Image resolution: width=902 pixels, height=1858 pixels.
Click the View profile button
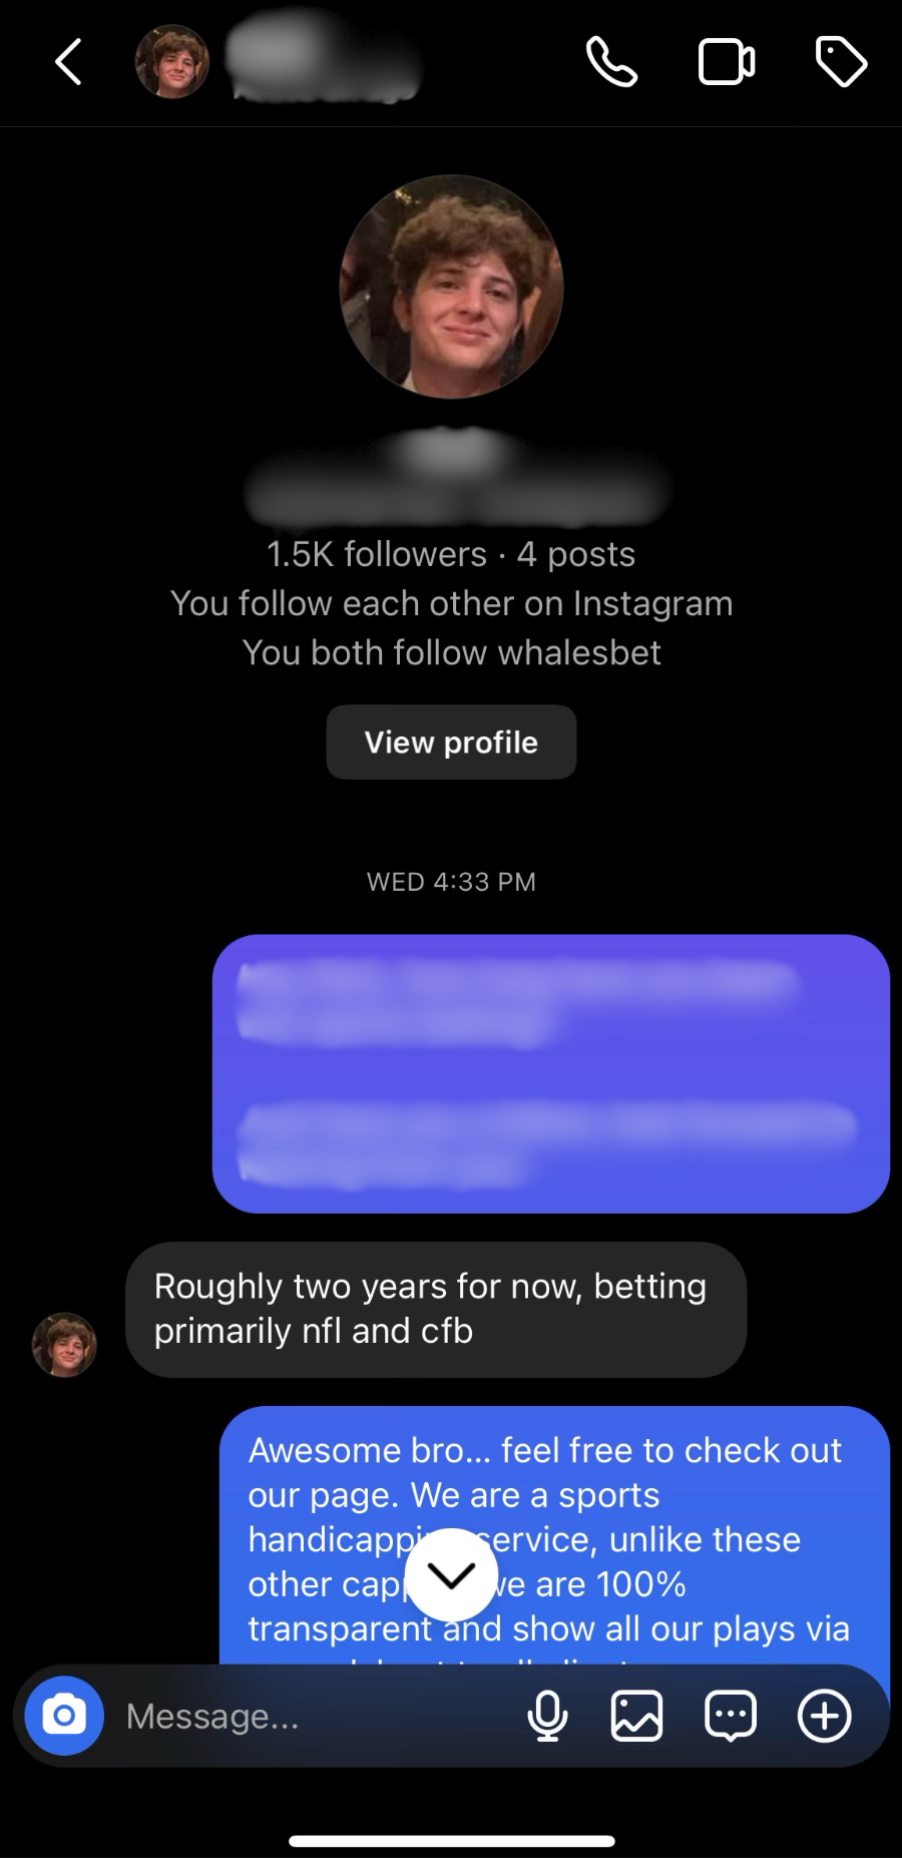(451, 742)
